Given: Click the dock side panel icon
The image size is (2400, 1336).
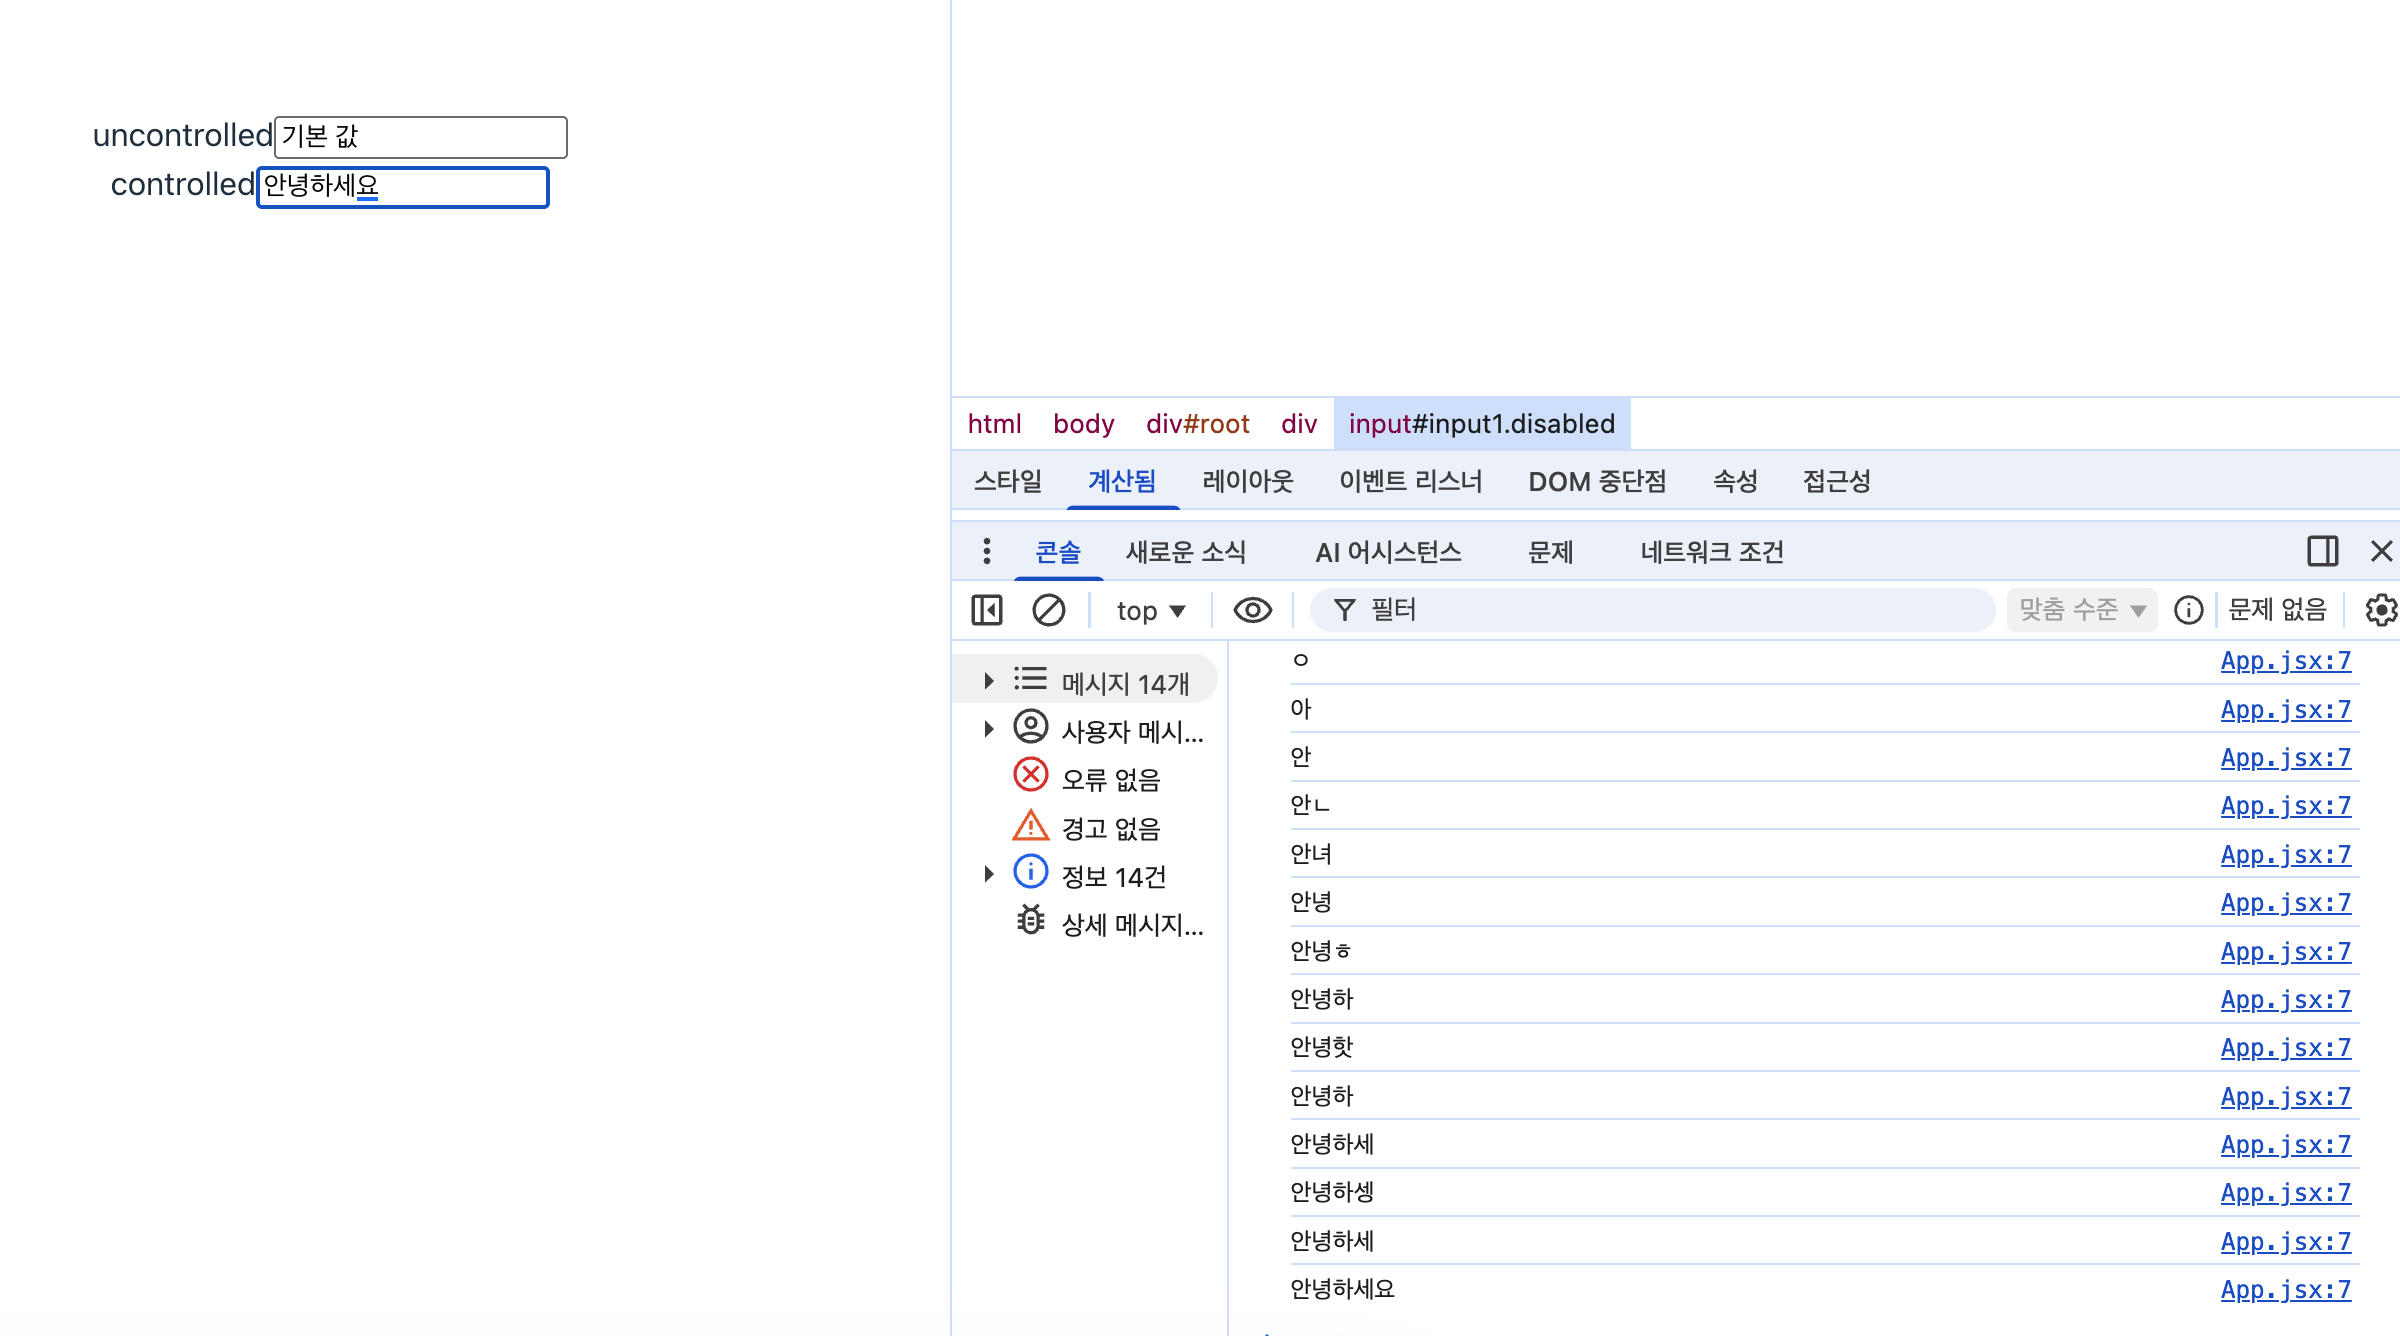Looking at the screenshot, I should (2322, 551).
